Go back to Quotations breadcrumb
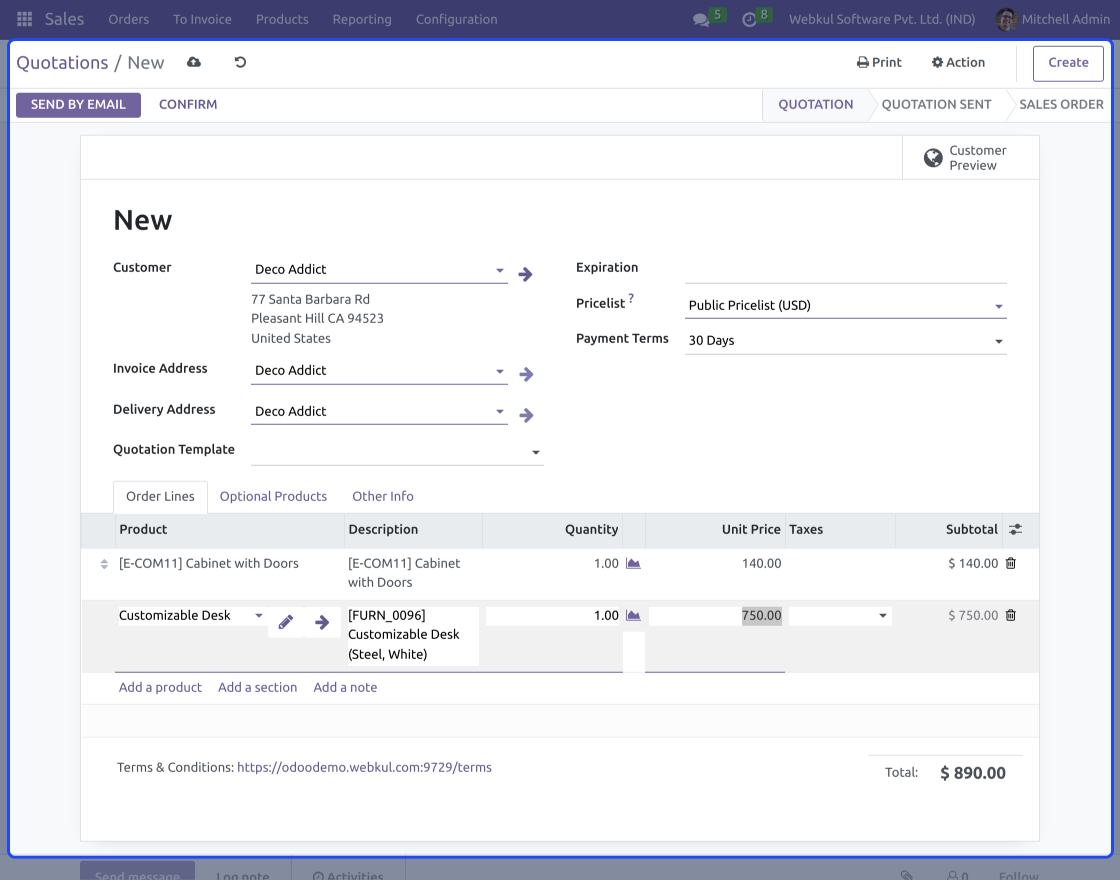1120x880 pixels. point(62,63)
